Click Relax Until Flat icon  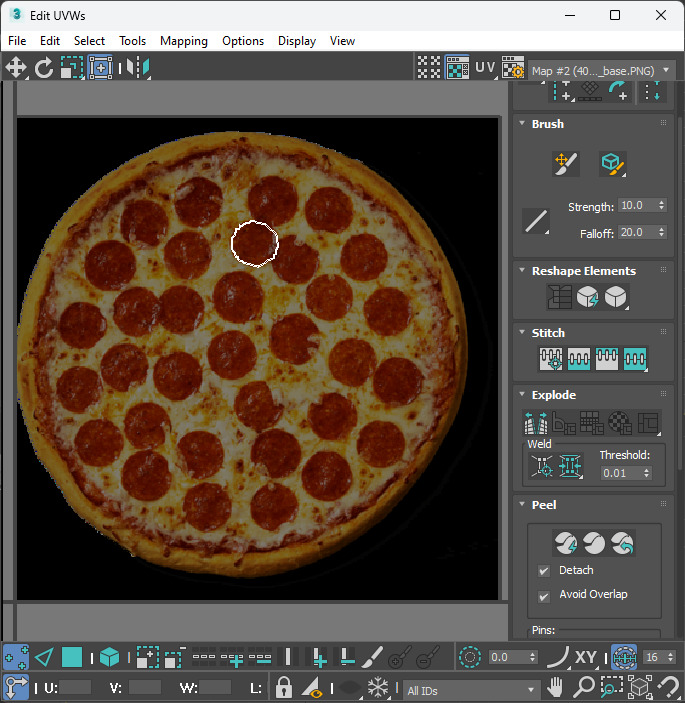click(587, 297)
